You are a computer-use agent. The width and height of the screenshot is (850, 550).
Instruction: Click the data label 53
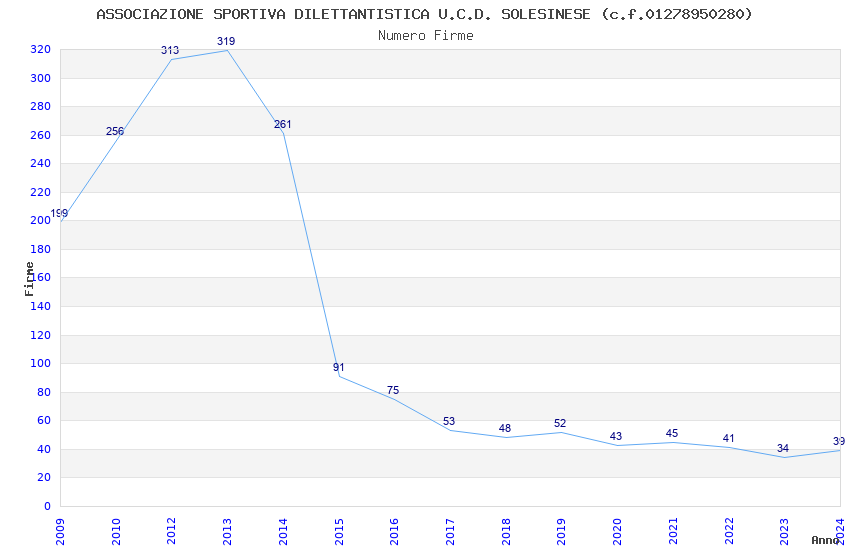449,421
